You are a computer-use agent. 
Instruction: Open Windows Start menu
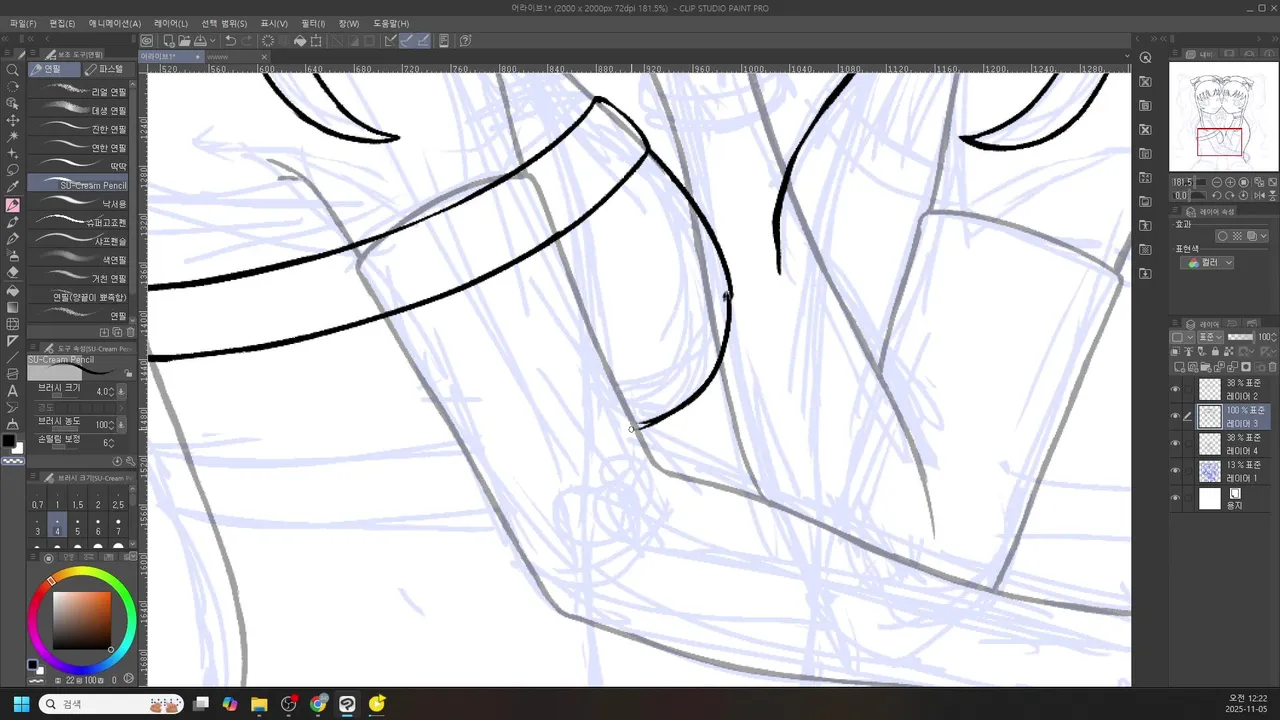[21, 704]
